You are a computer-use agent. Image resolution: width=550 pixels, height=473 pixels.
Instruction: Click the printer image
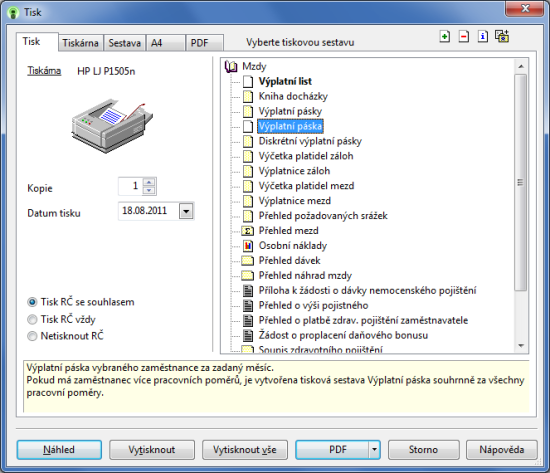(x=112, y=126)
